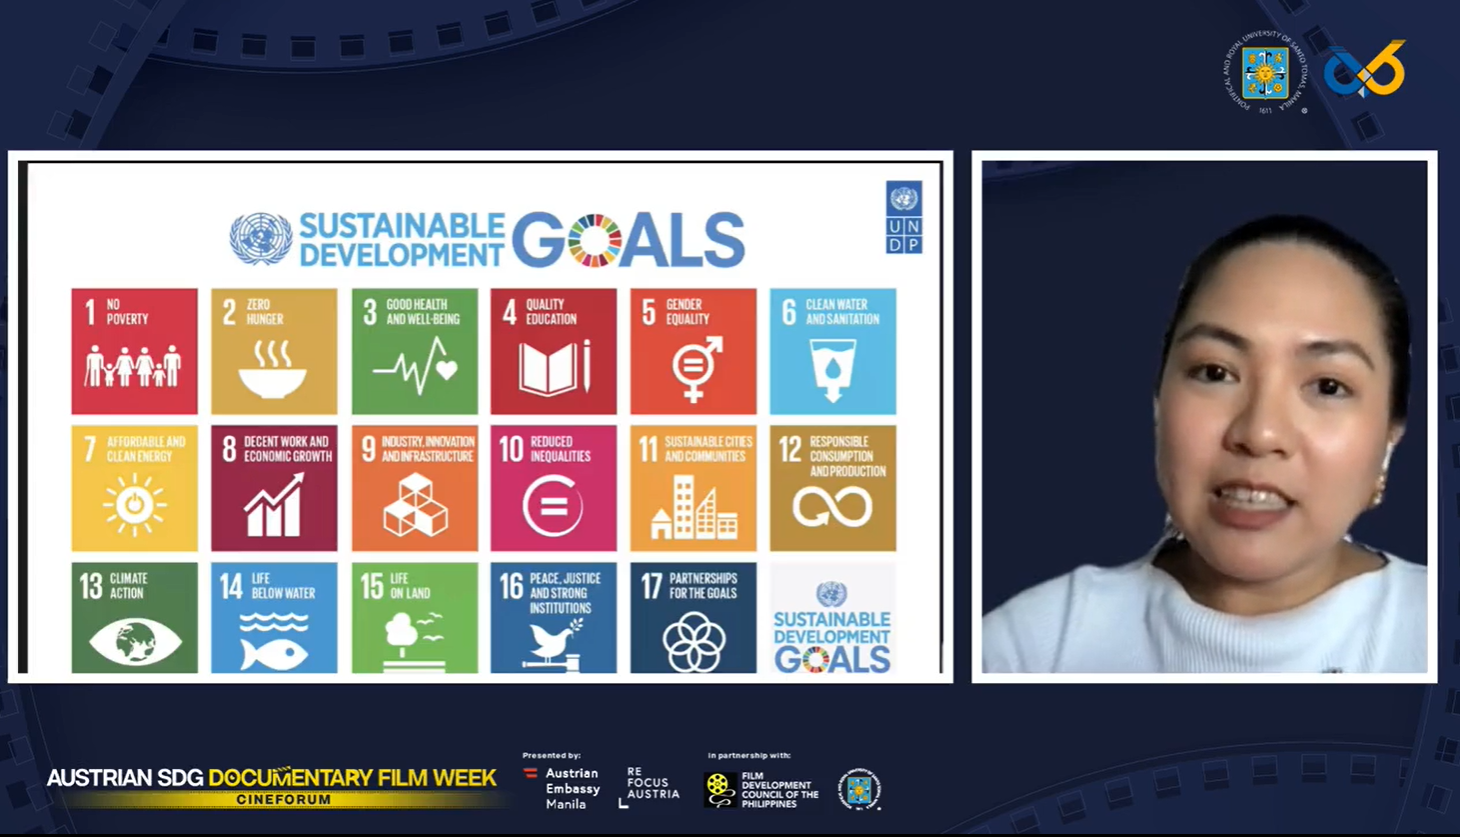Click the small university seal in footer
The height and width of the screenshot is (837, 1460).
(859, 789)
